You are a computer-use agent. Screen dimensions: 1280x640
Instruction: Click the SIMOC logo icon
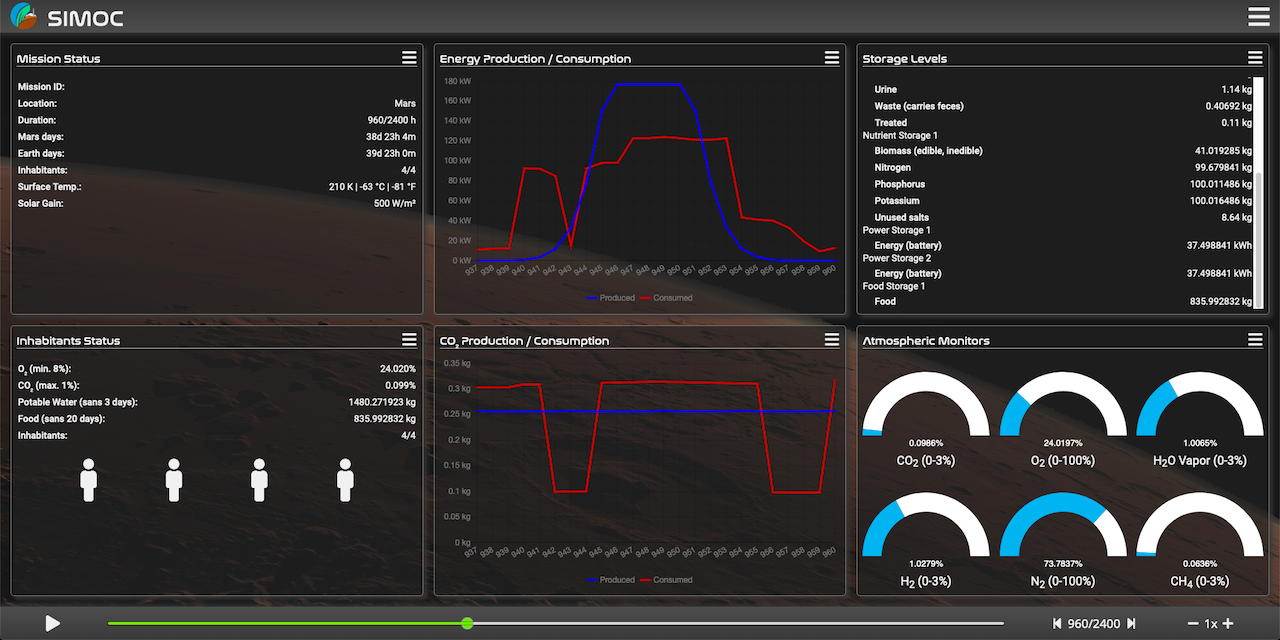(x=23, y=16)
